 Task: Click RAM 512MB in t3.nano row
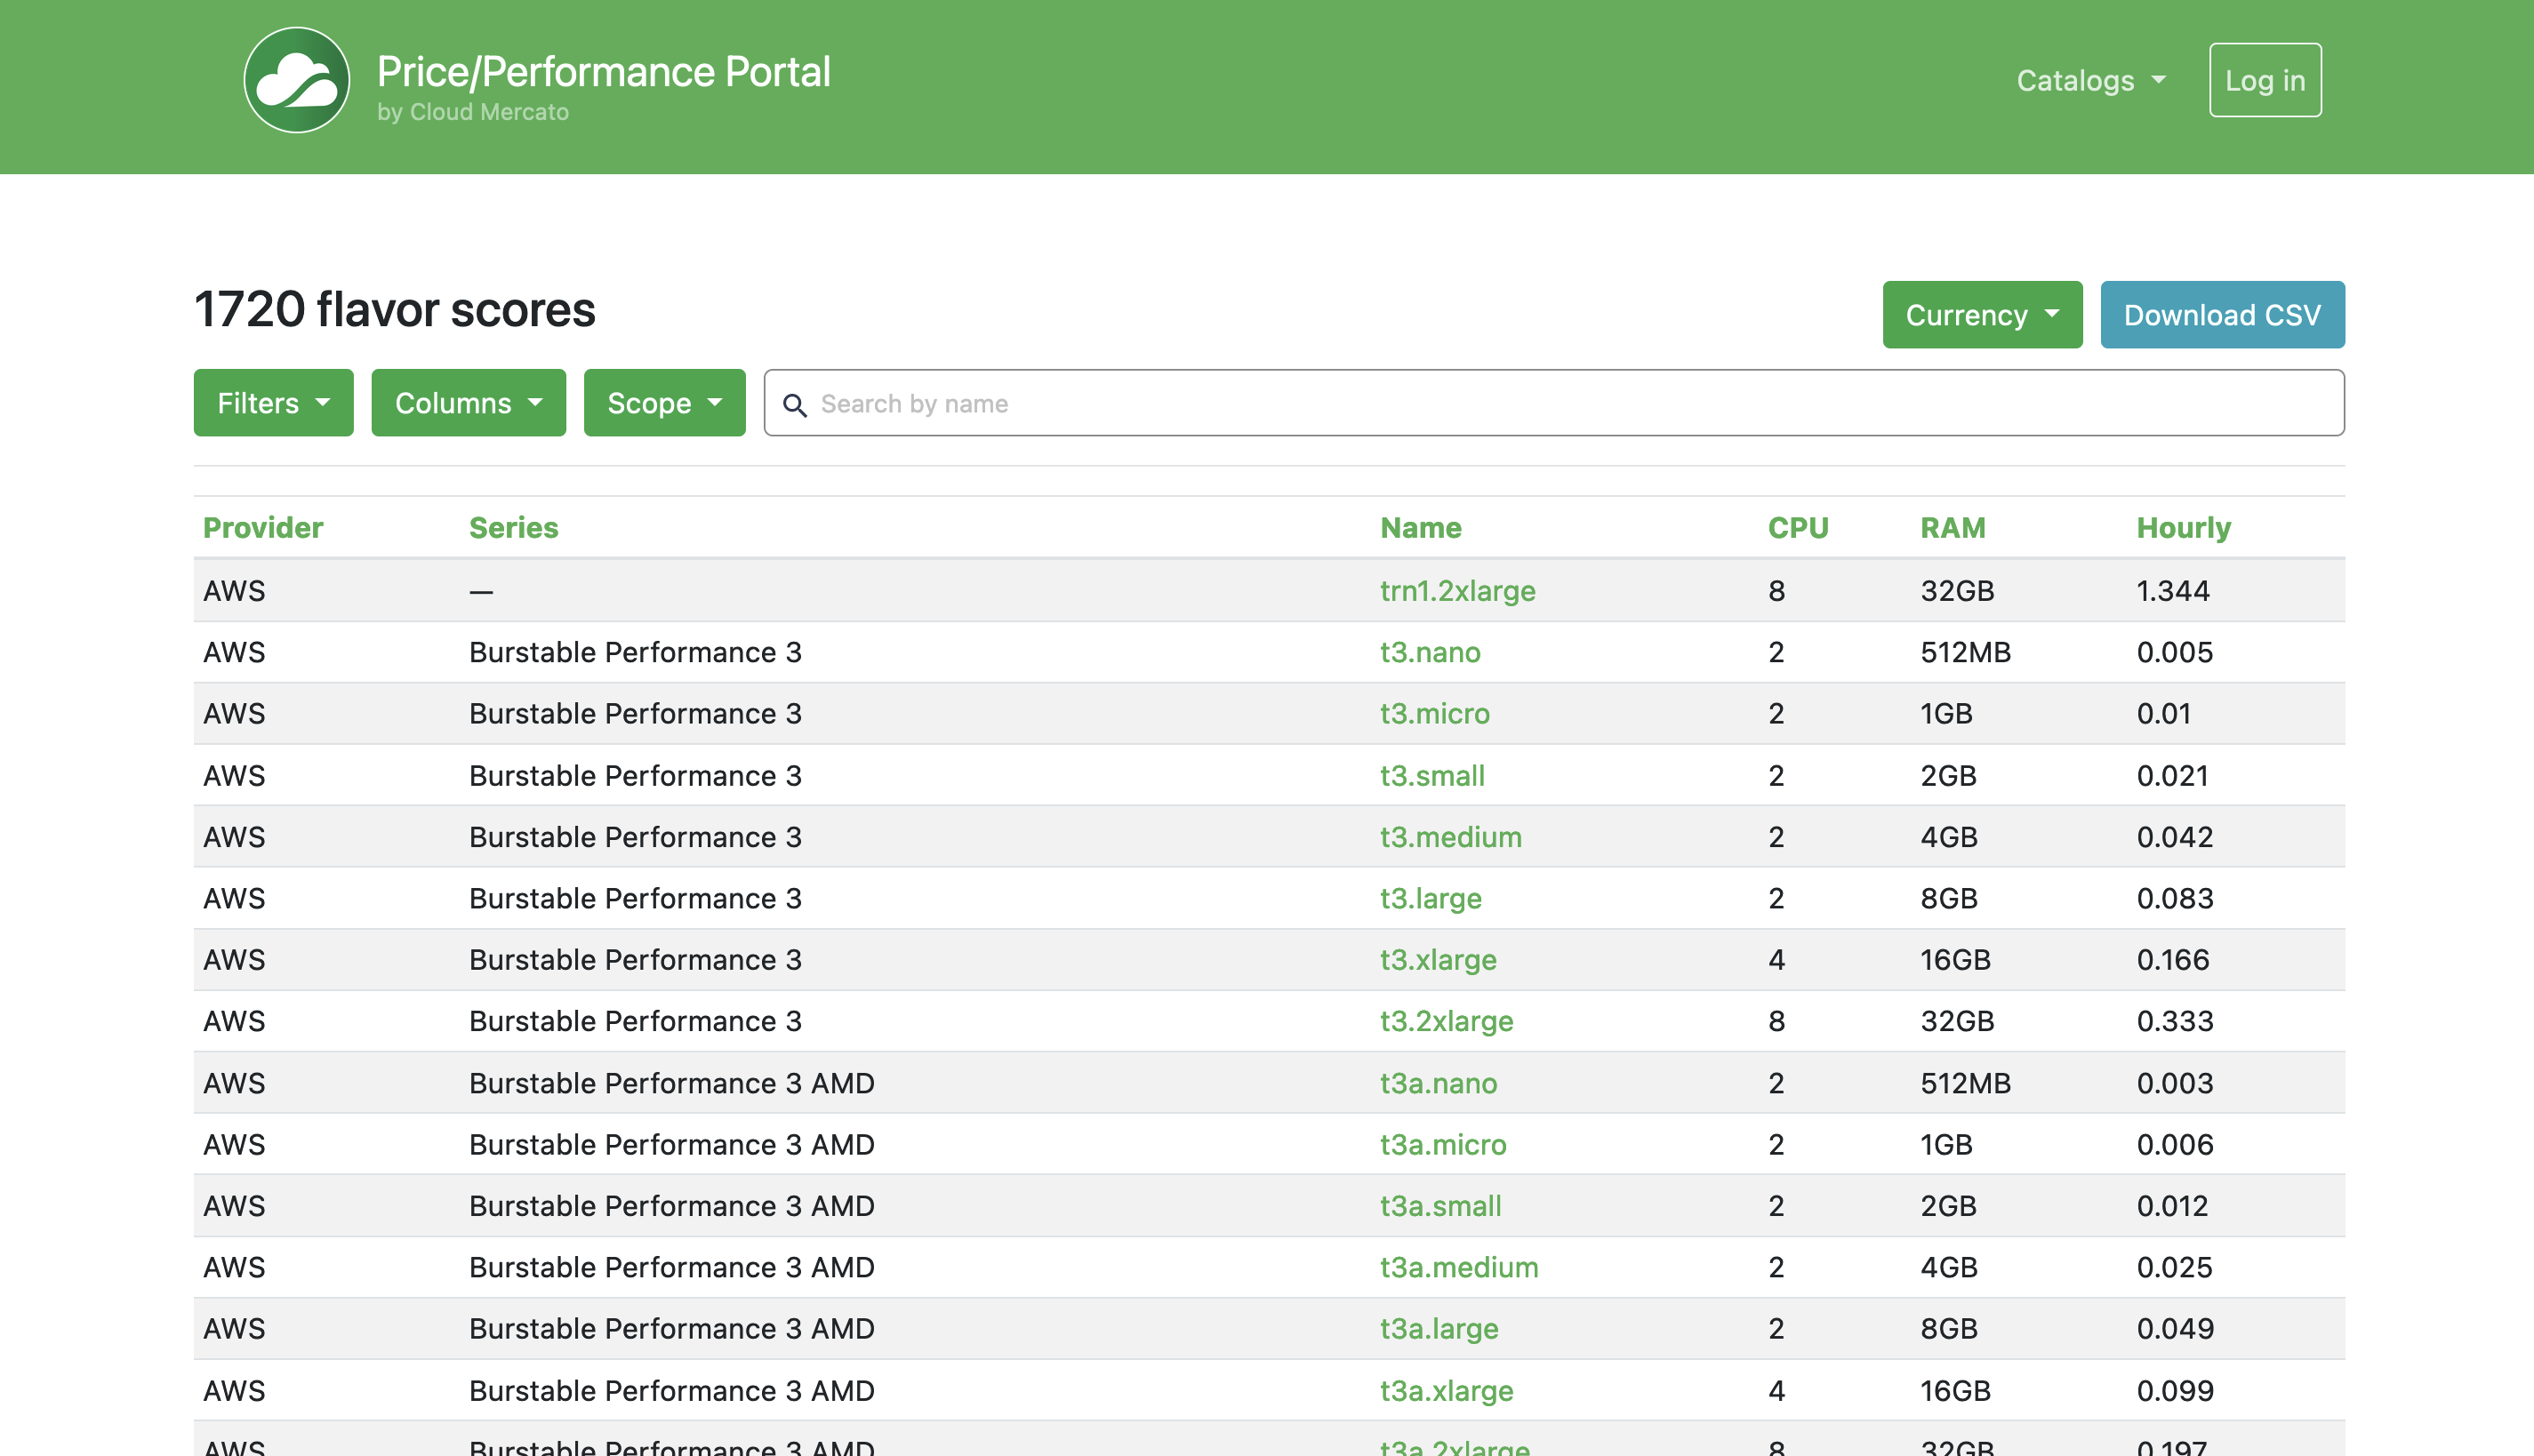pyautogui.click(x=1965, y=652)
